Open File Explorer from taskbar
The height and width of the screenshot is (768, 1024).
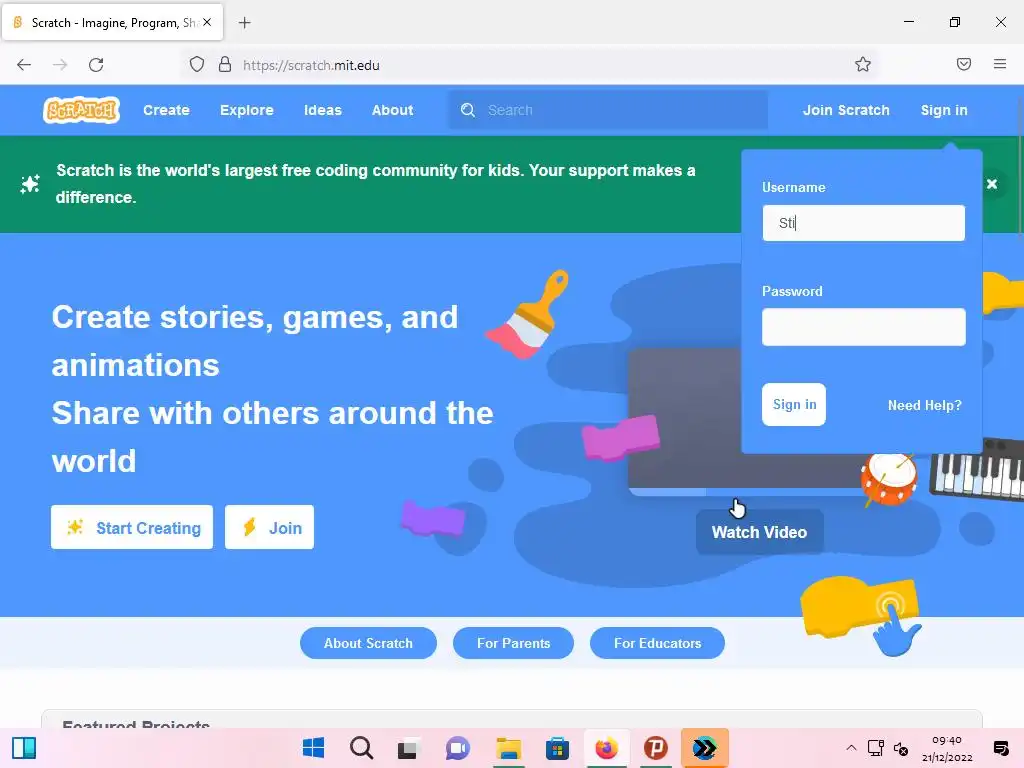click(x=508, y=748)
